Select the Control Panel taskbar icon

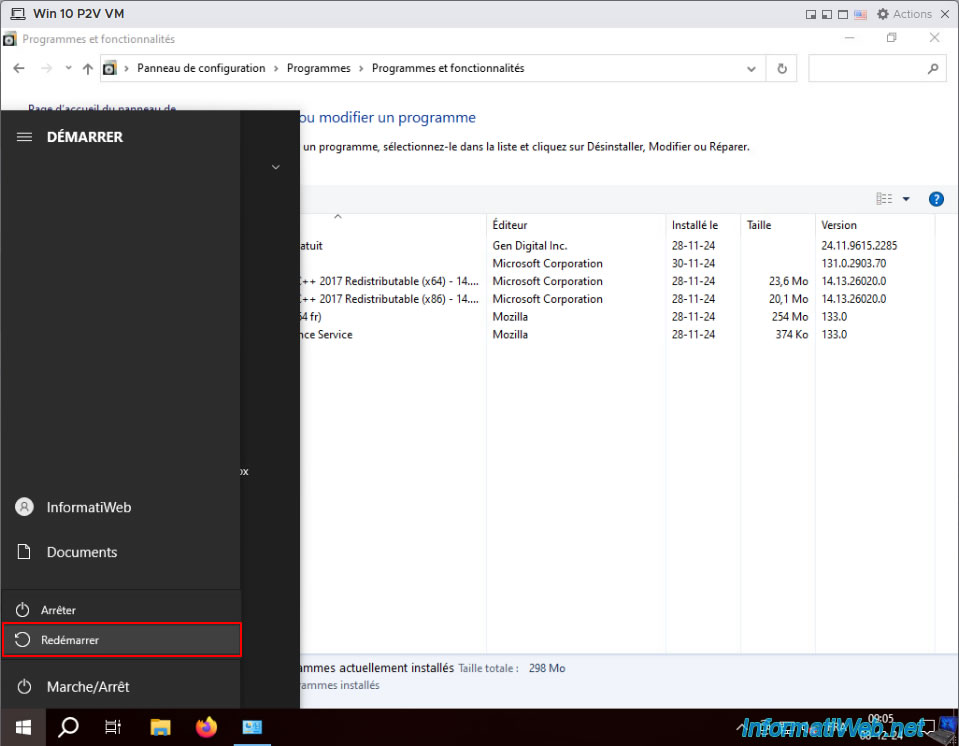[x=252, y=727]
